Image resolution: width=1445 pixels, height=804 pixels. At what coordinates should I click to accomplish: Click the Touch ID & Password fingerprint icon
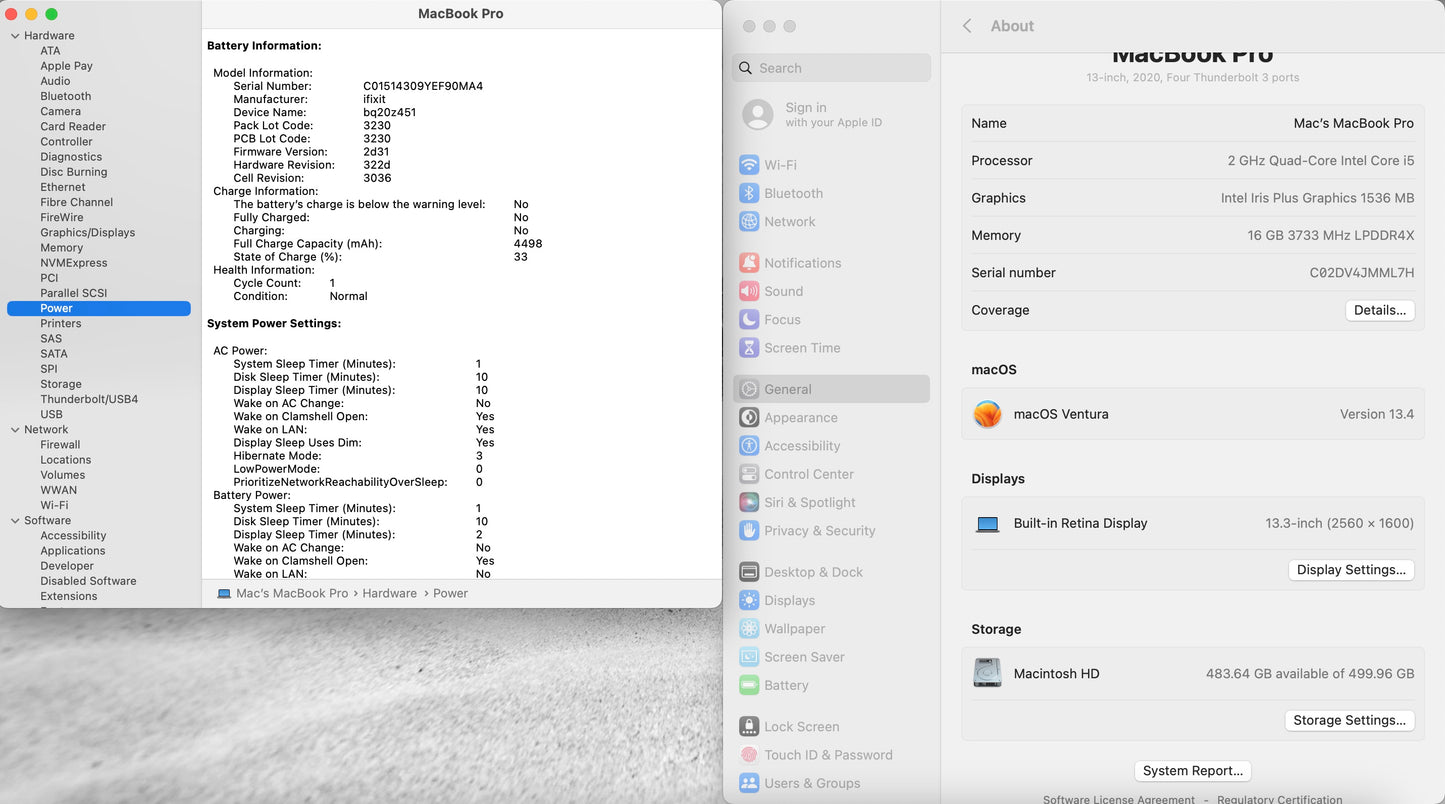(748, 755)
